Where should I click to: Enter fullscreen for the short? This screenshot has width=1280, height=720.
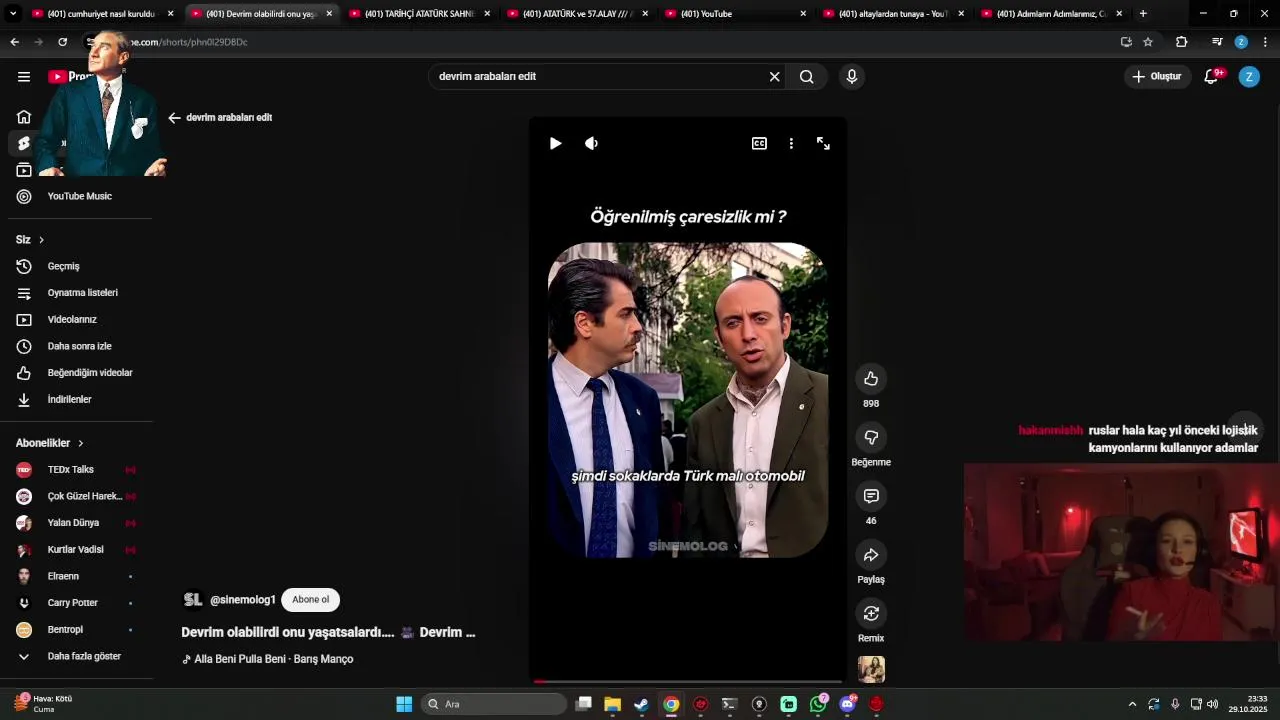[823, 143]
